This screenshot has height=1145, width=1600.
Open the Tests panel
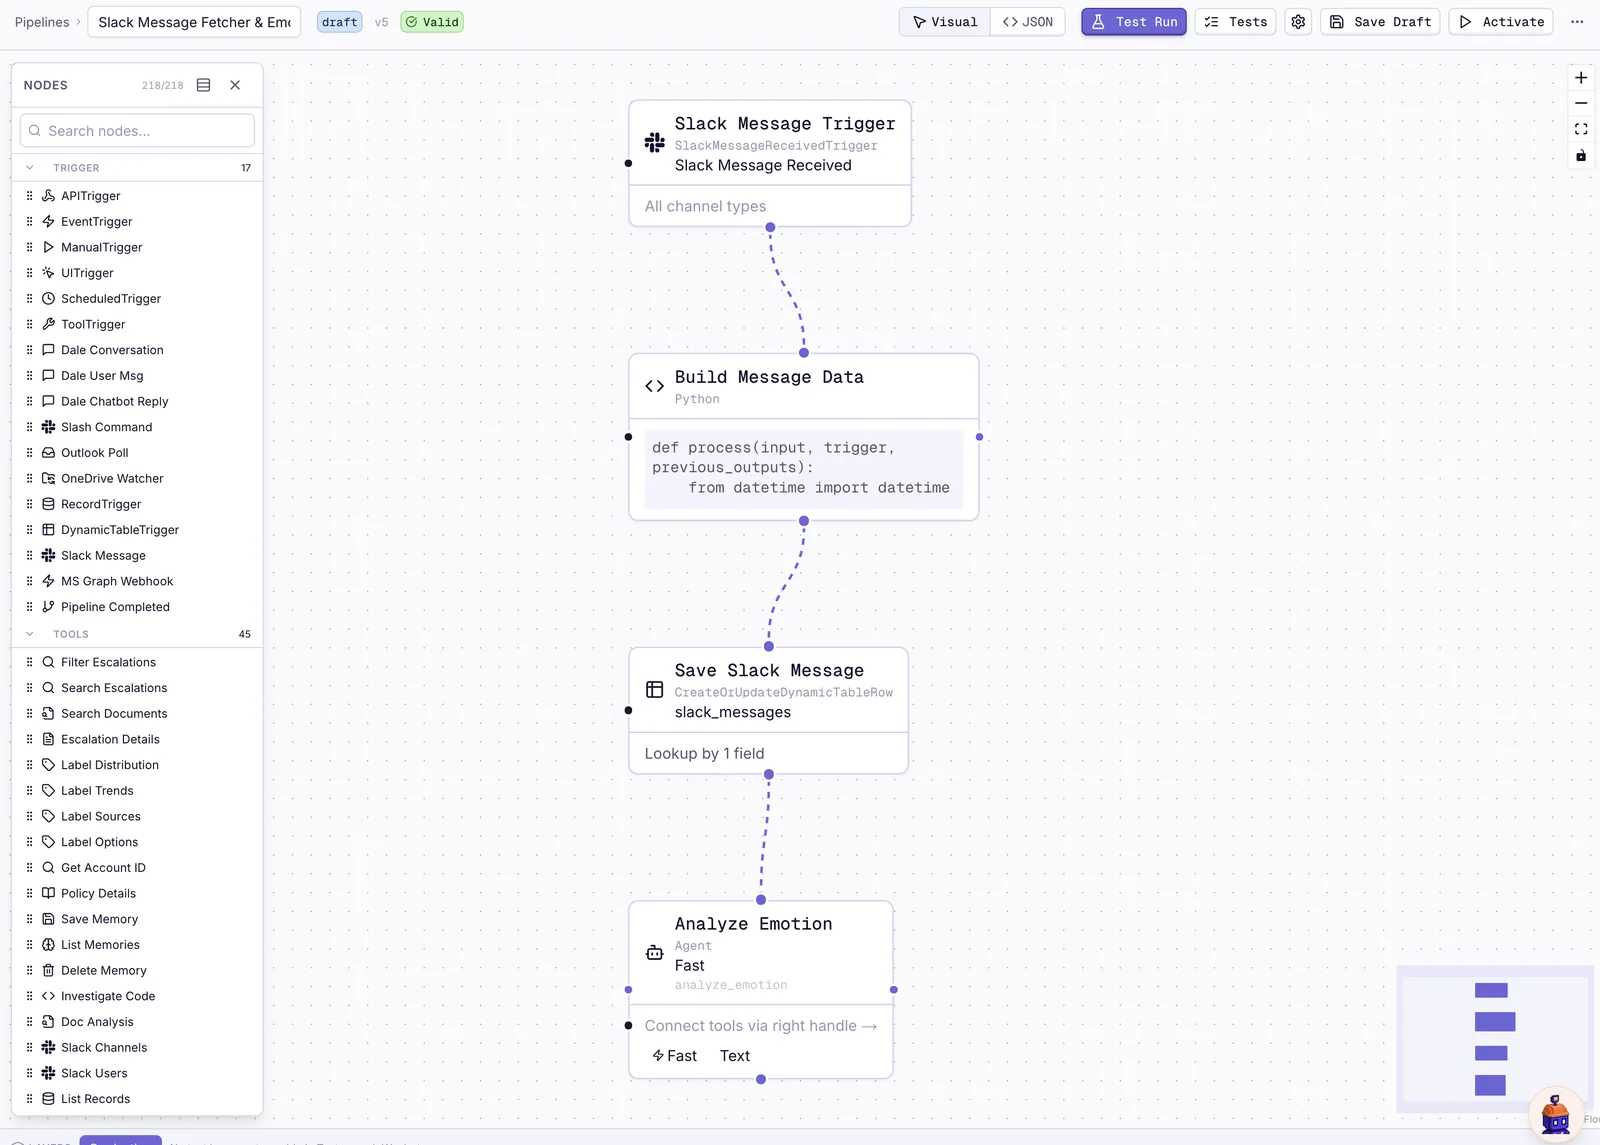pos(1236,22)
